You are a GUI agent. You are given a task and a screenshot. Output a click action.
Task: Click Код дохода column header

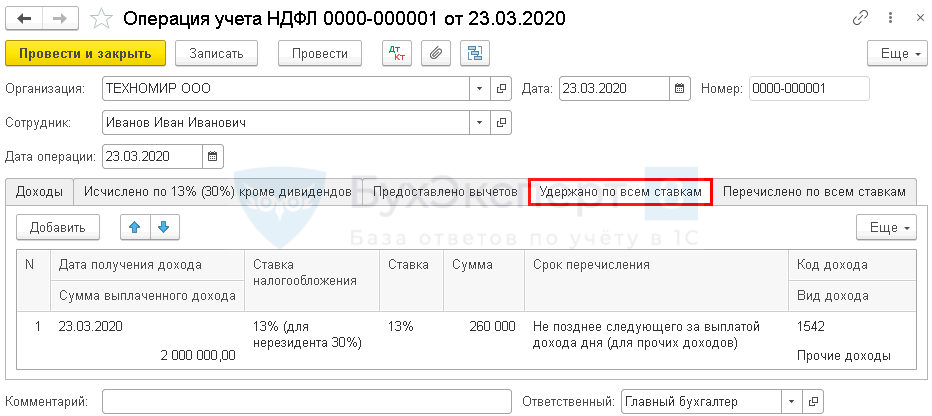852,265
